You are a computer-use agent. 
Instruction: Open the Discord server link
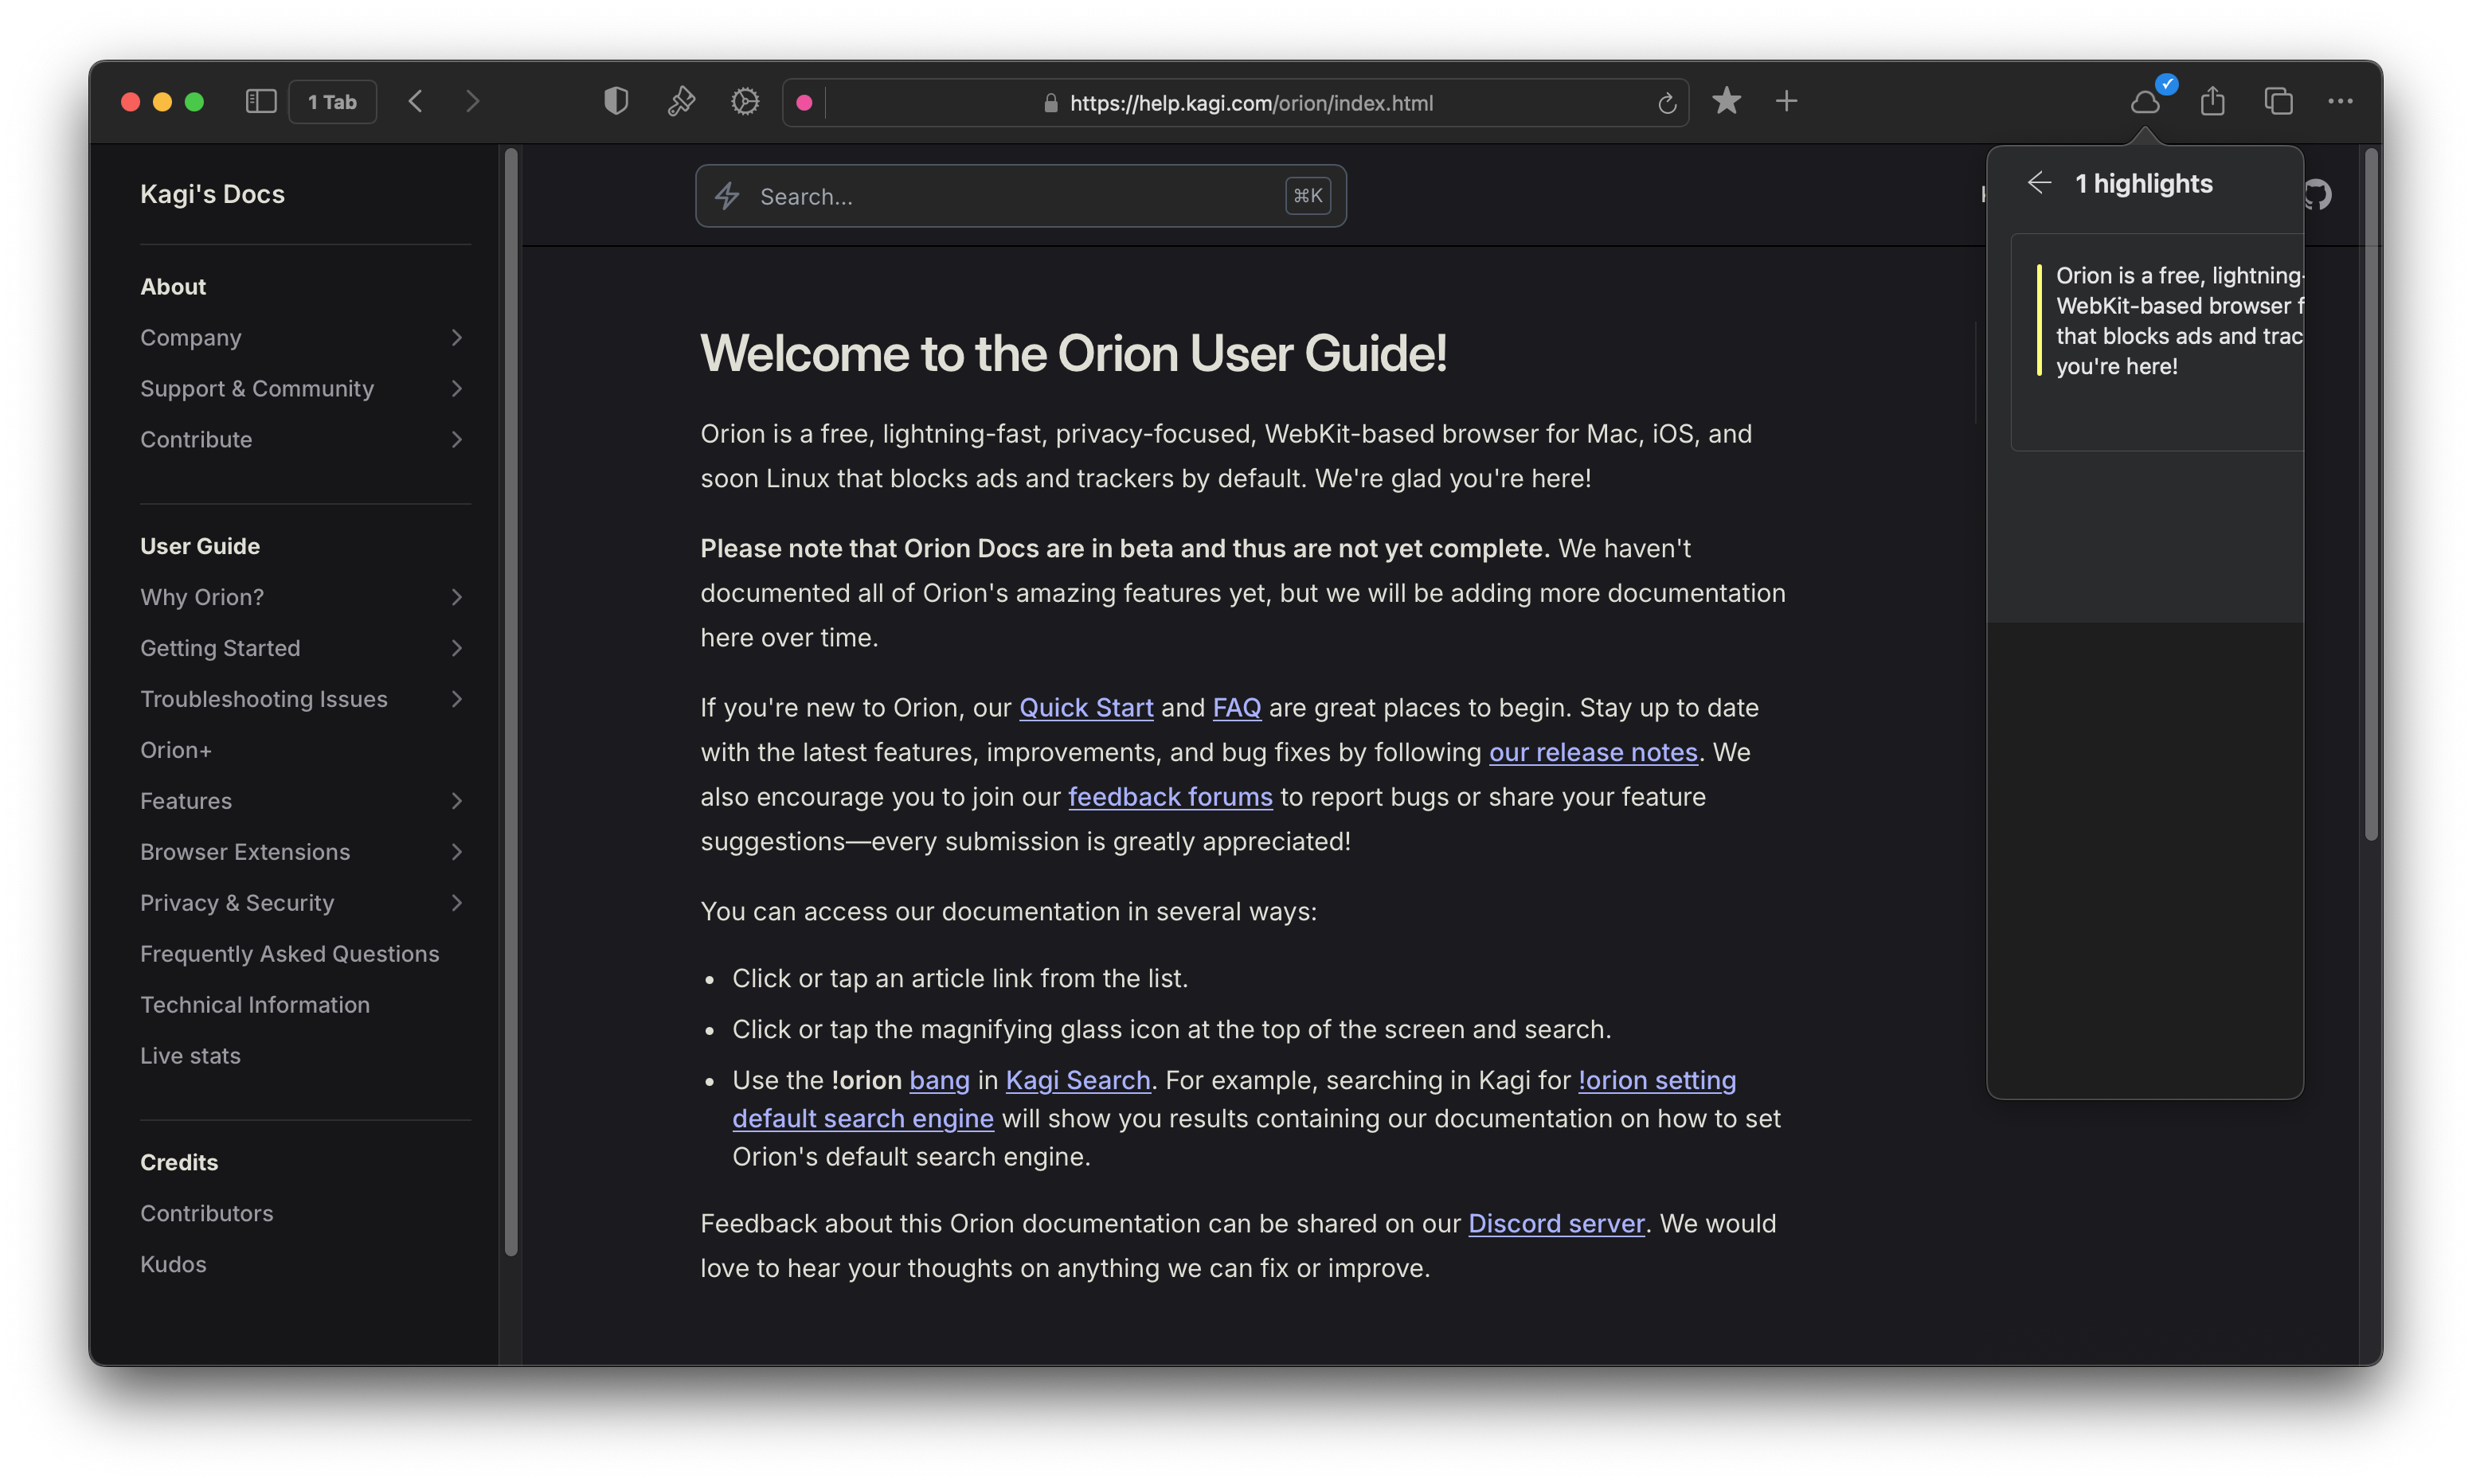click(1556, 1224)
